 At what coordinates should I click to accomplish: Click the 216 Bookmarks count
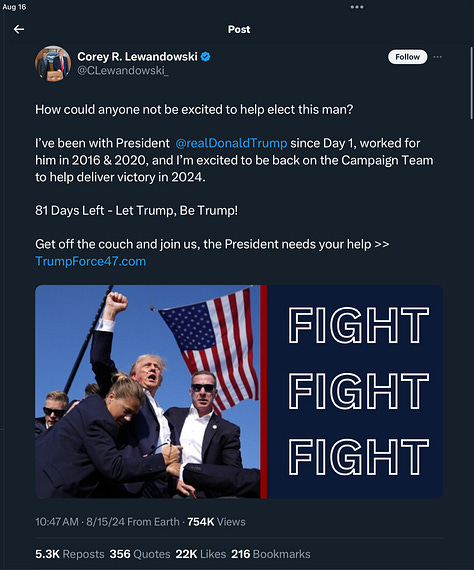tap(271, 554)
